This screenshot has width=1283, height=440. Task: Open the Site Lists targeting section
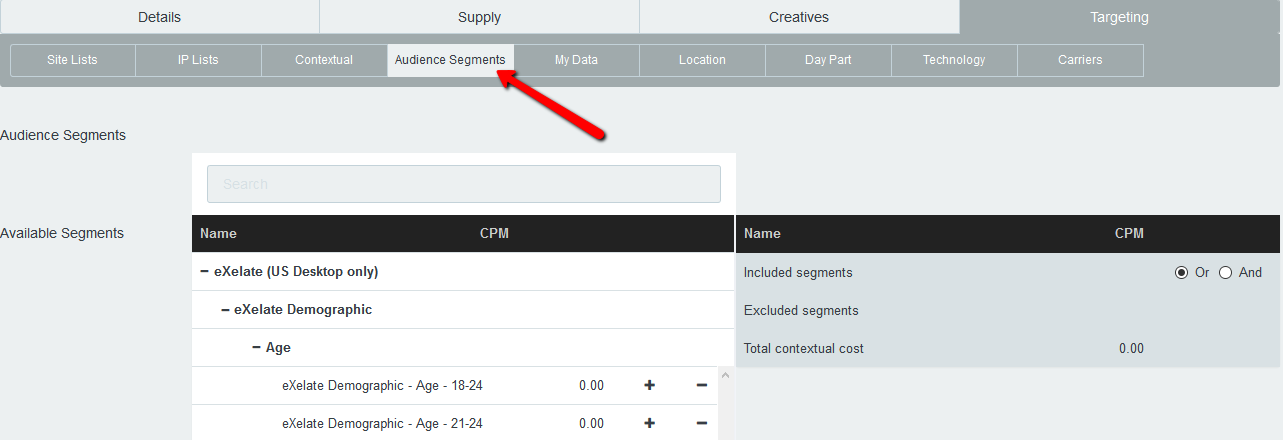pyautogui.click(x=72, y=60)
